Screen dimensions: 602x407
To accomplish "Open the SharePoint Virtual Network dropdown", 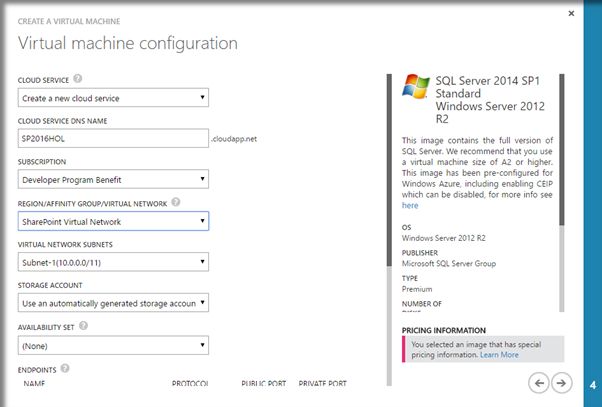I will (x=113, y=221).
